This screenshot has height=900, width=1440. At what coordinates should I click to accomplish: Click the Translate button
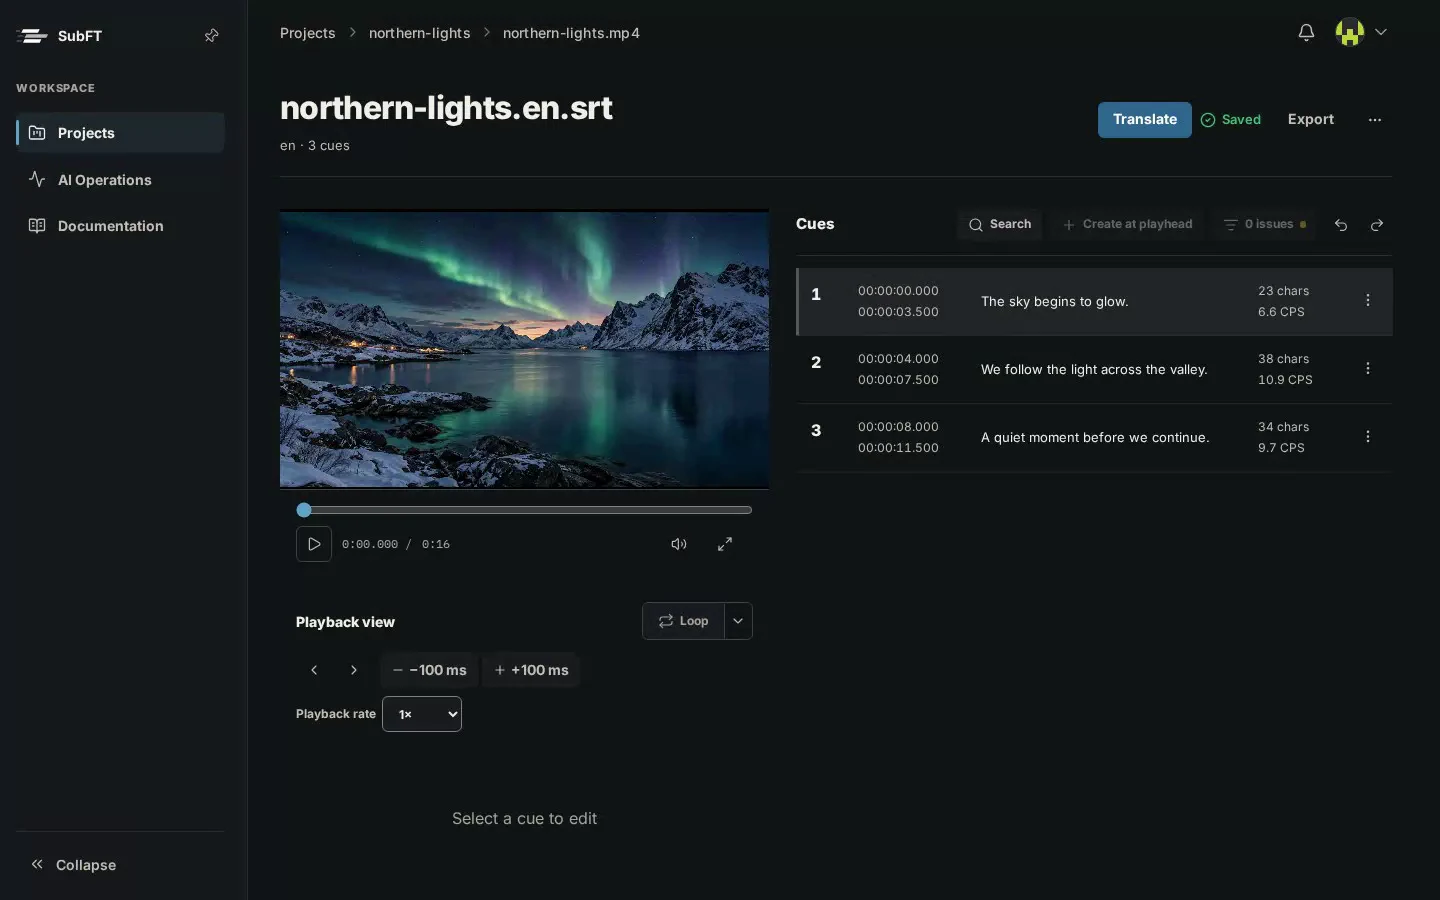point(1145,120)
